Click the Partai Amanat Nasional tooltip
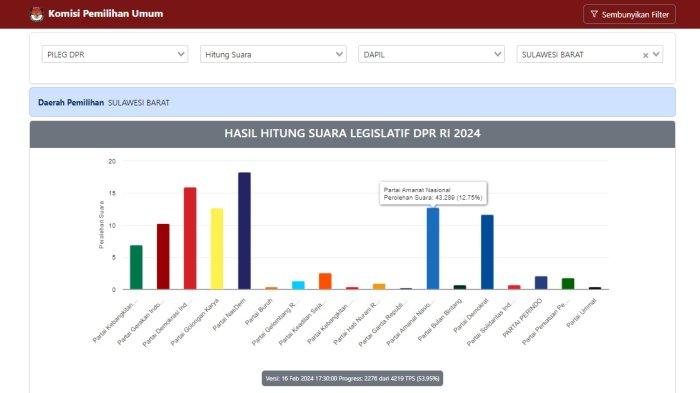 point(433,193)
